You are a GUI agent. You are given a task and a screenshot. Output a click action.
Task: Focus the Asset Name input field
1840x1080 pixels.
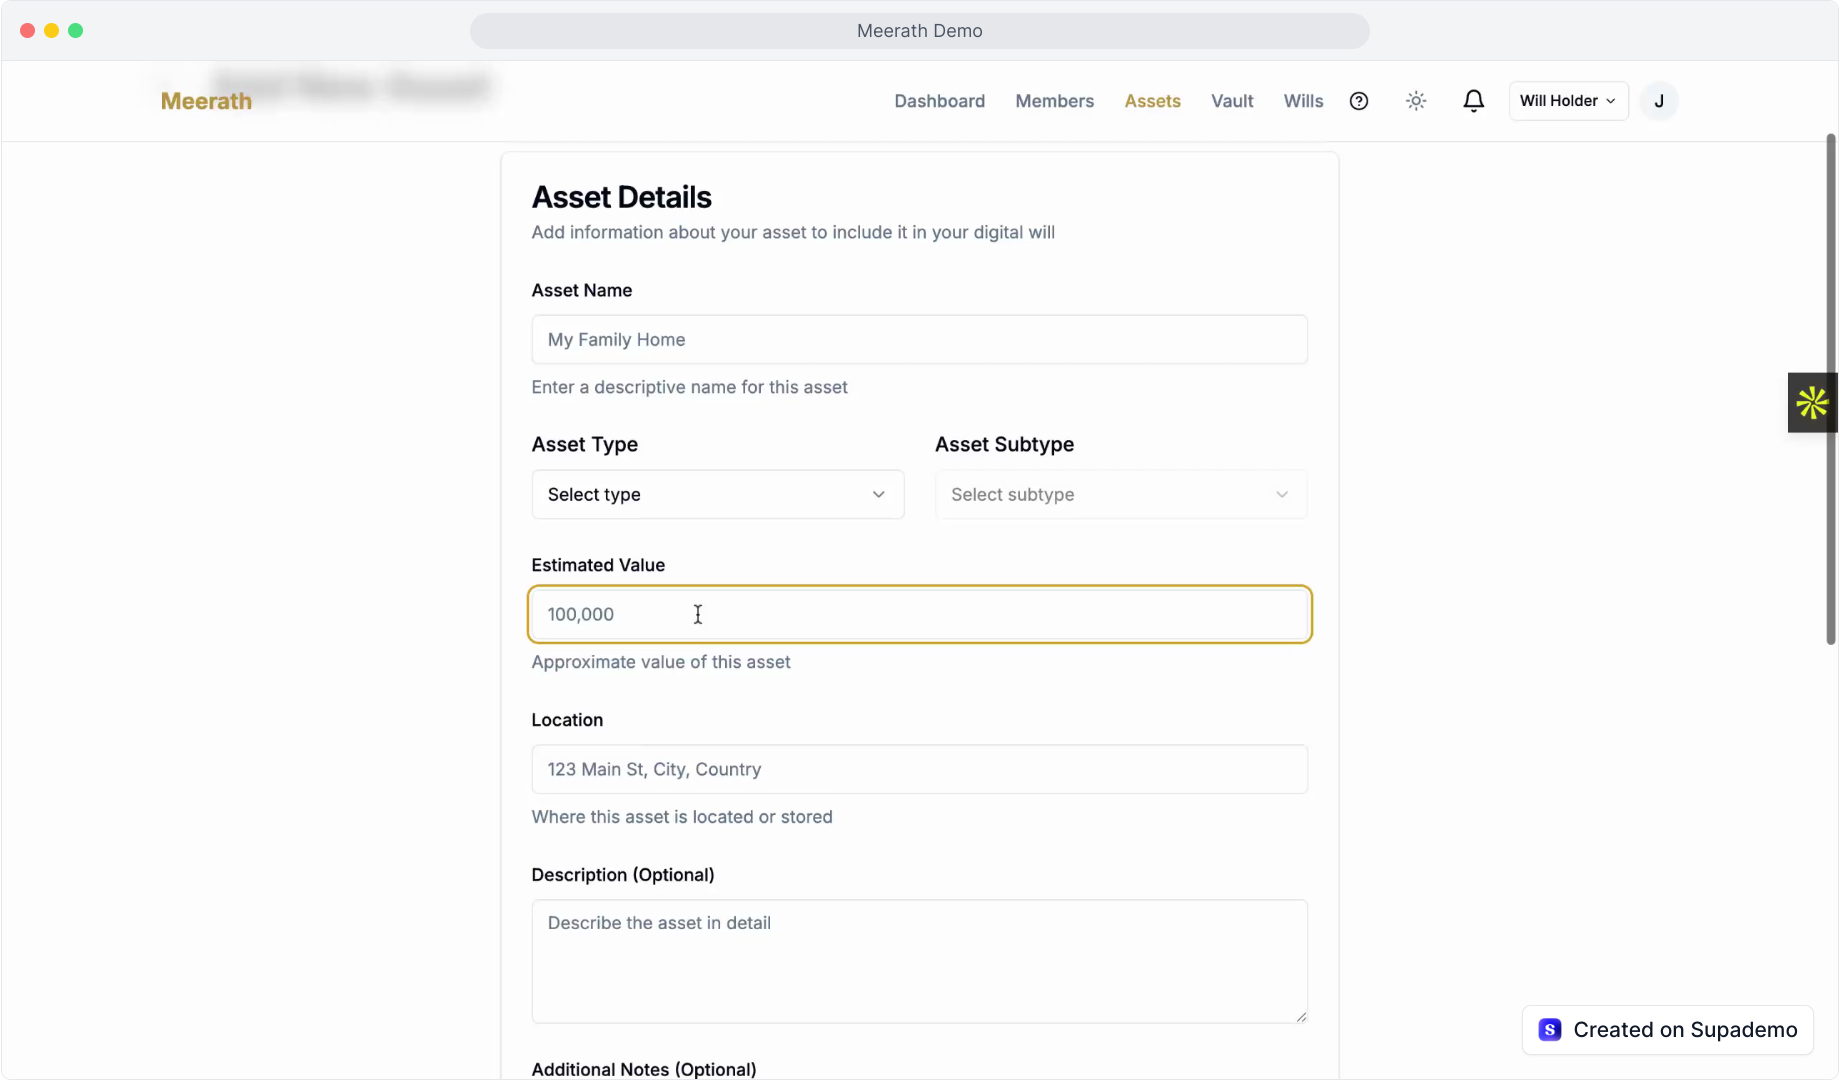tap(919, 340)
